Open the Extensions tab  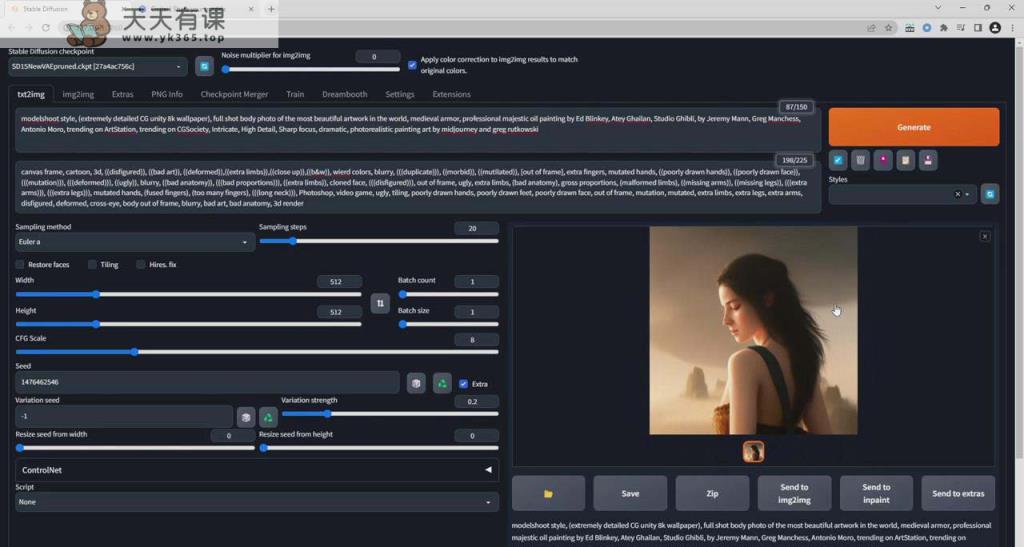point(451,94)
